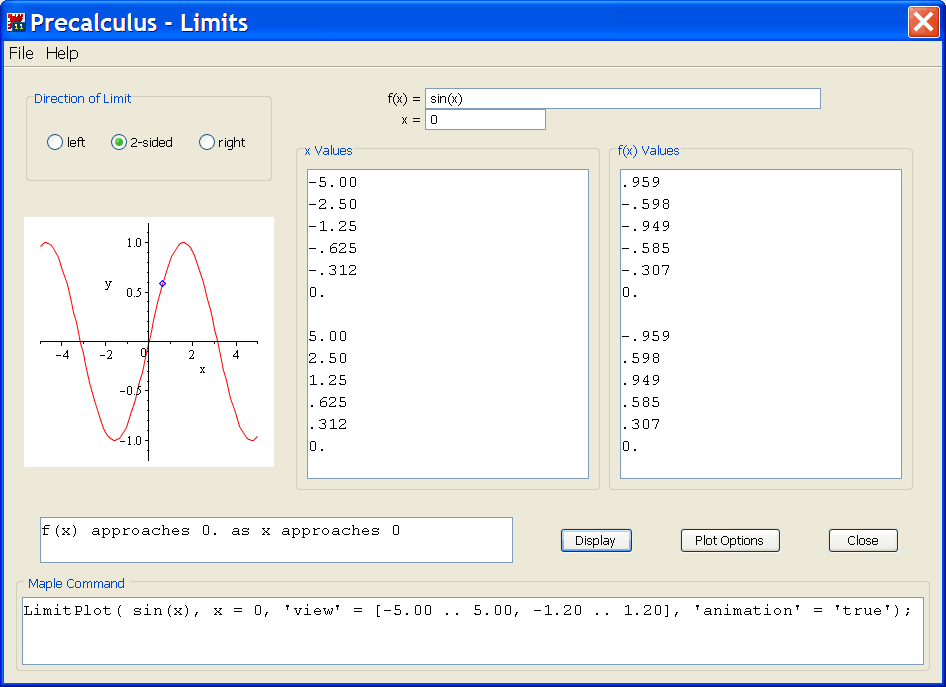This screenshot has height=687, width=946.
Task: Open the File menu
Action: [21, 53]
